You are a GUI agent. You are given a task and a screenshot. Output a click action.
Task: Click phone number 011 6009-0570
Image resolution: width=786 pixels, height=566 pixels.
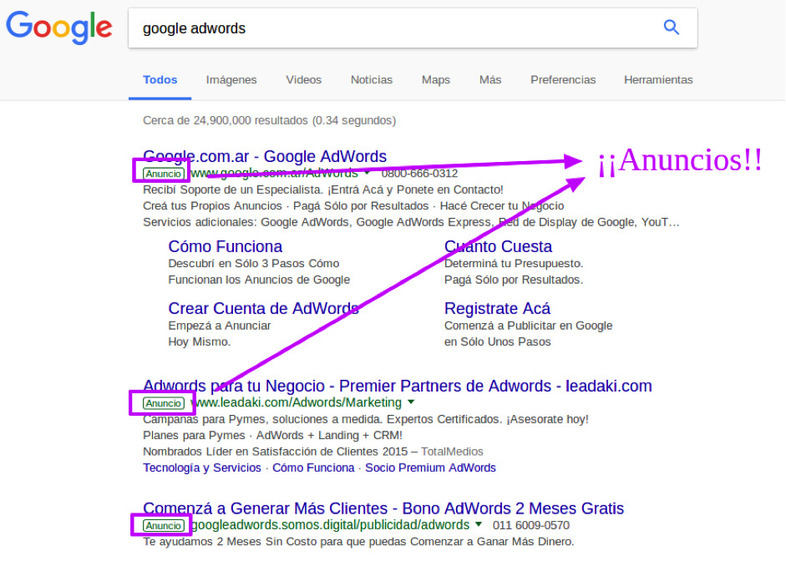531,525
